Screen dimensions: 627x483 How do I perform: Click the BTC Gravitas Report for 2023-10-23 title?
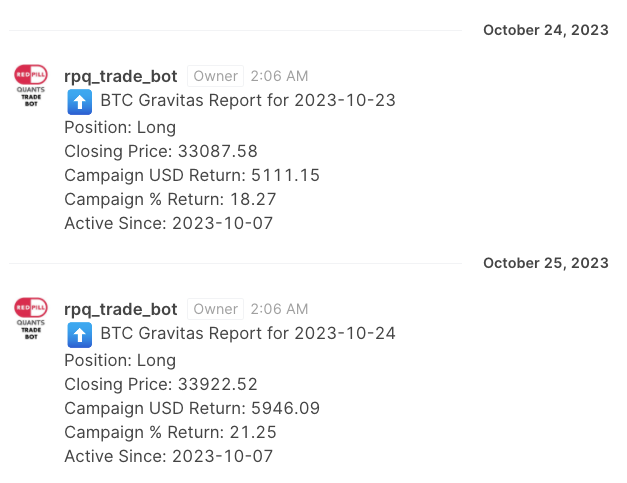(248, 102)
